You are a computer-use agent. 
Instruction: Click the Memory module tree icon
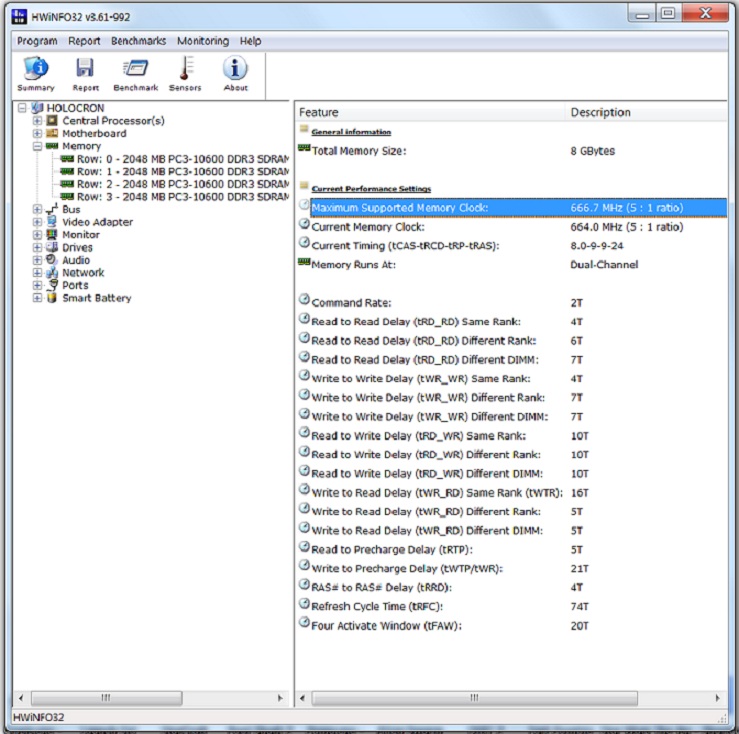(x=52, y=146)
